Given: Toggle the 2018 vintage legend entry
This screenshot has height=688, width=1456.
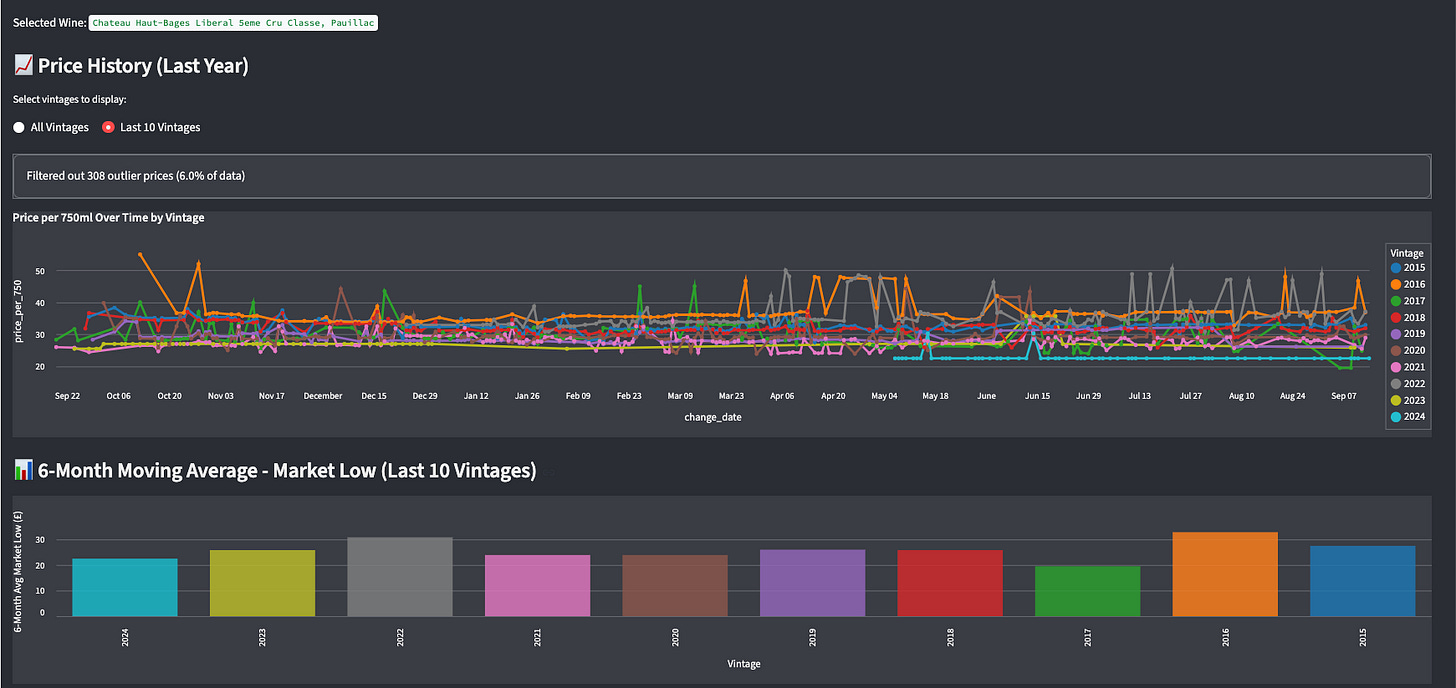Looking at the screenshot, I should click(1408, 318).
